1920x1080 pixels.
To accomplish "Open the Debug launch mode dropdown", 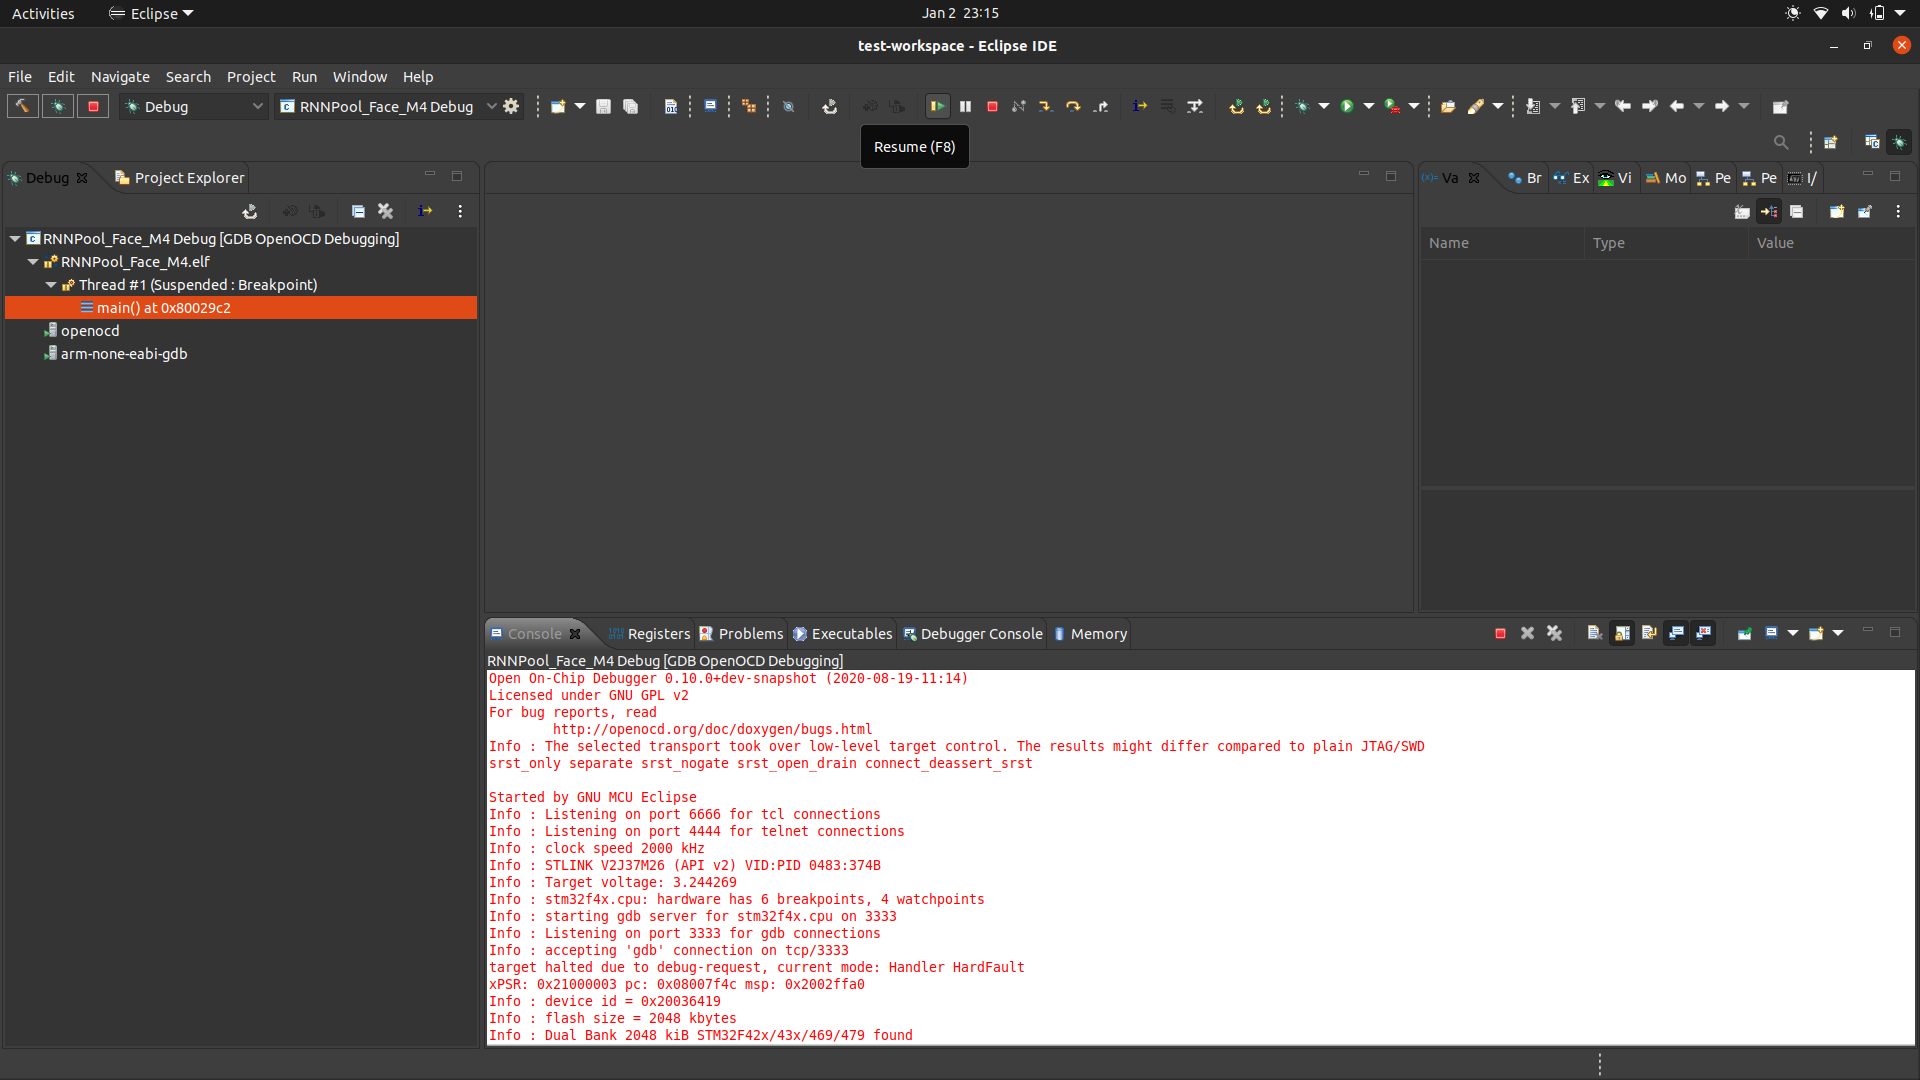I will (x=257, y=107).
